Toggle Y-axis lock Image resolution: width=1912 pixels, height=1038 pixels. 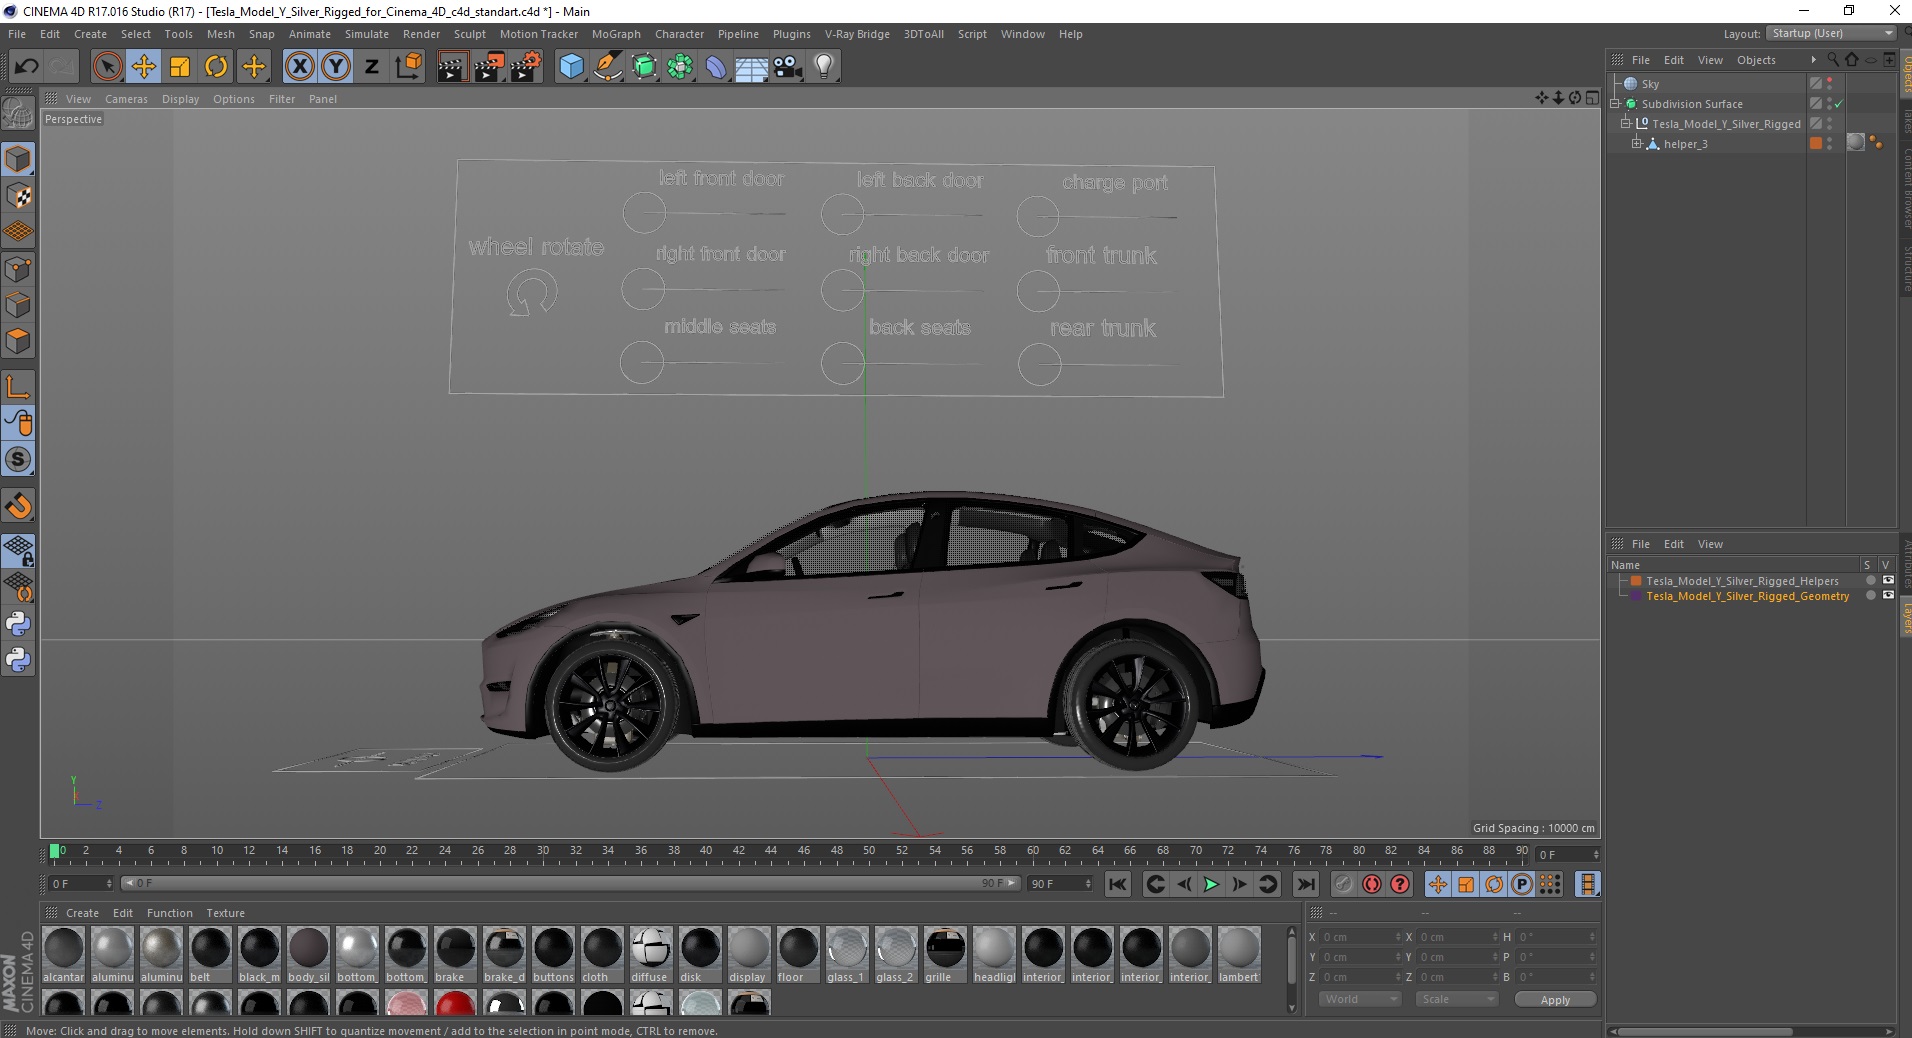tap(336, 67)
